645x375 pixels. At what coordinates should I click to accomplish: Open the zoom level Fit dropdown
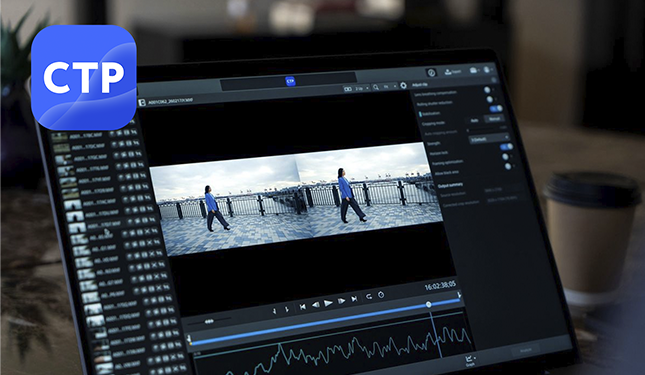[389, 86]
